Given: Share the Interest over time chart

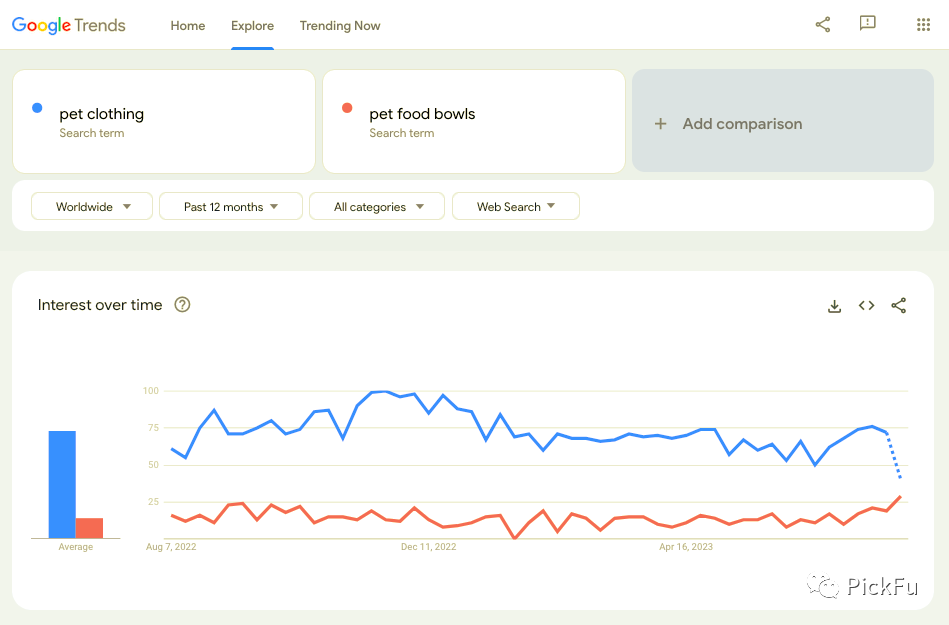Looking at the screenshot, I should 899,306.
